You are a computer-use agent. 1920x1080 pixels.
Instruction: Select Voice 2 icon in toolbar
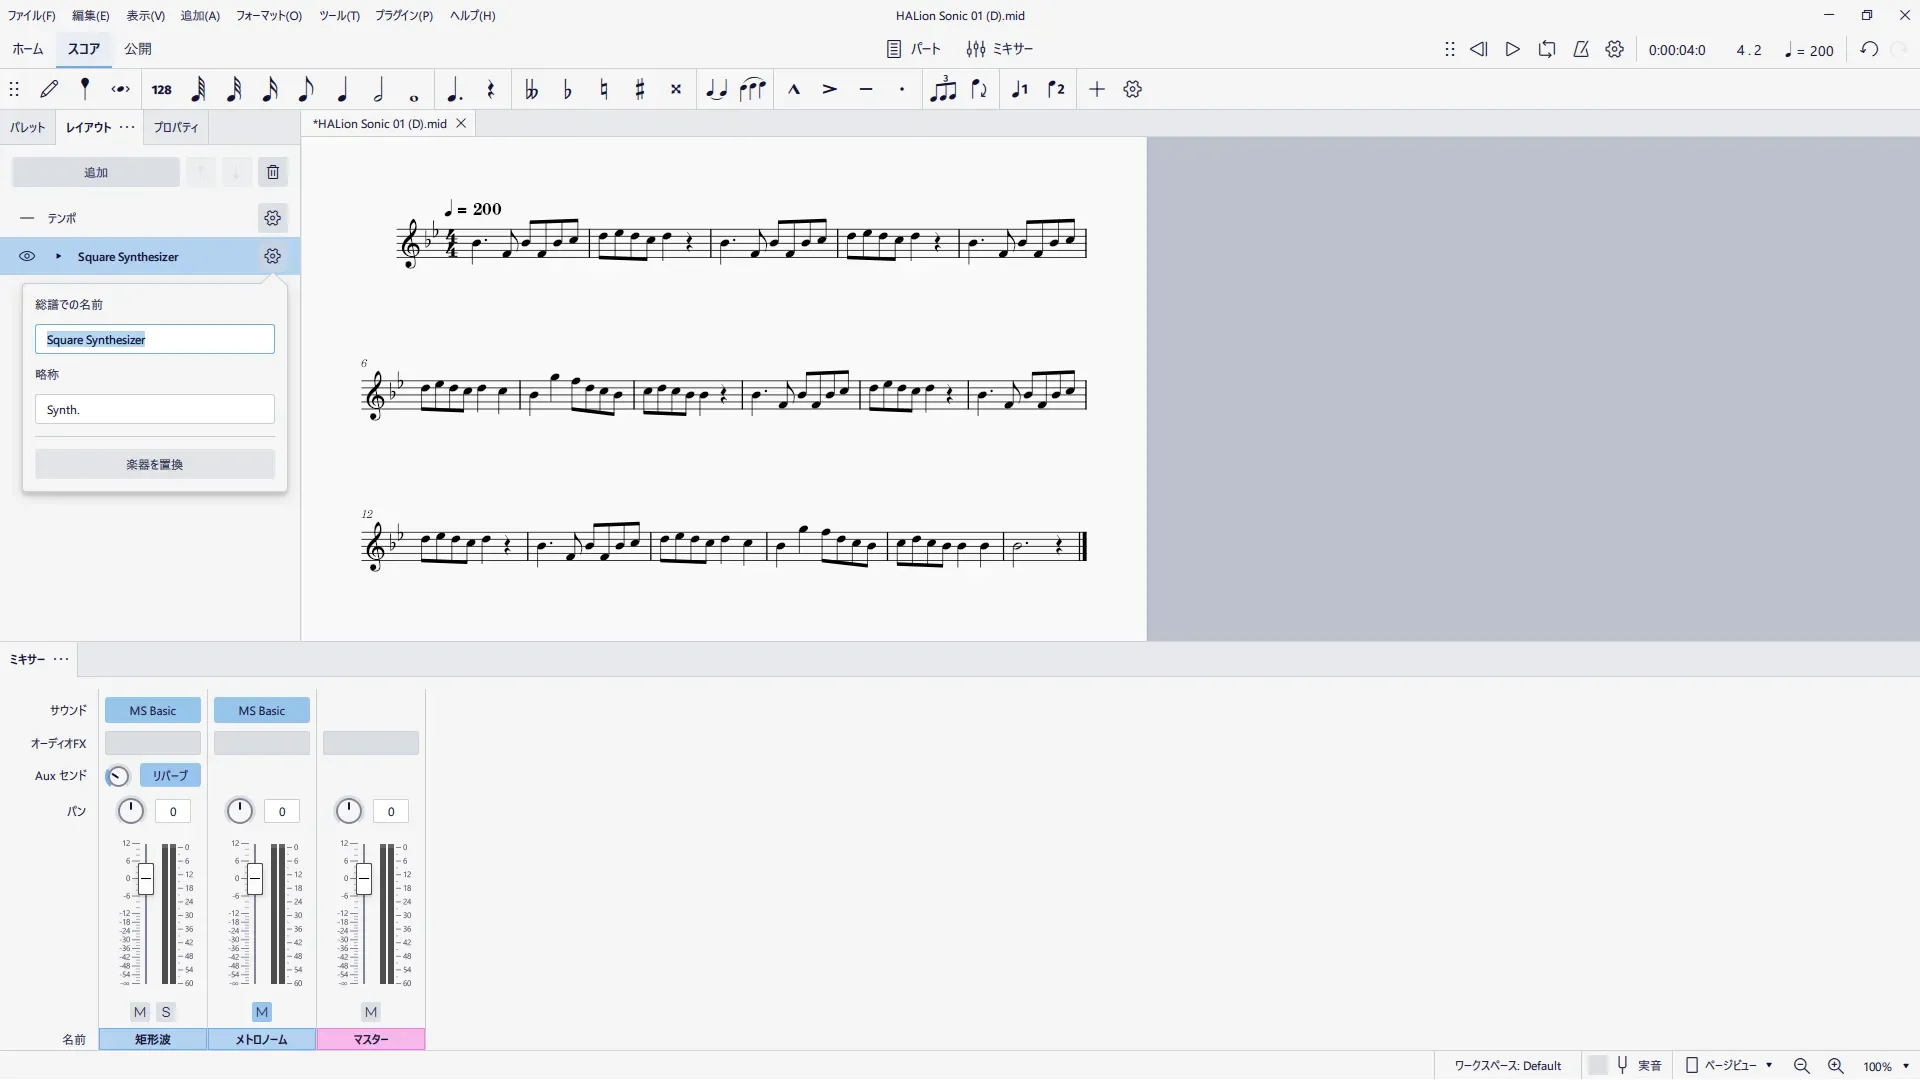pos(1056,90)
